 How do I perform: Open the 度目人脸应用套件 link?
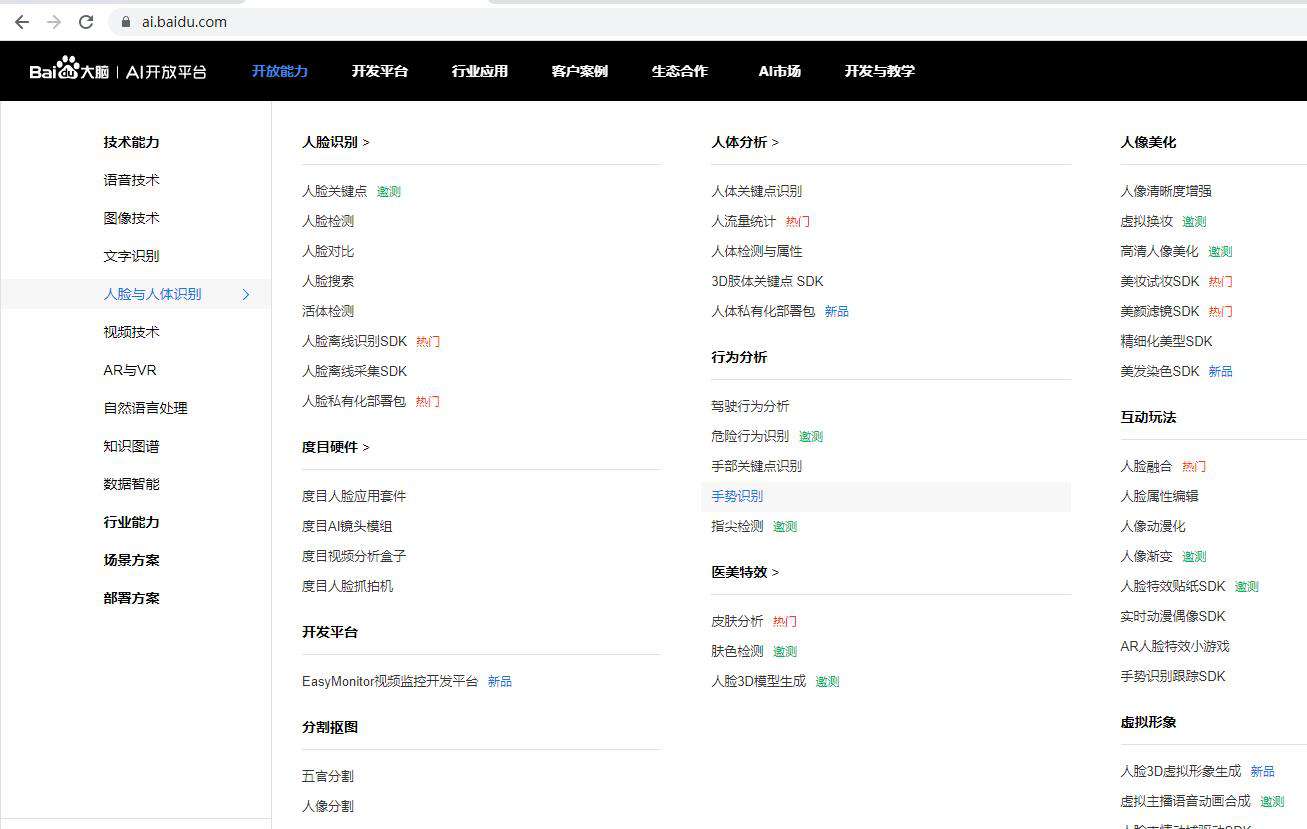[354, 496]
